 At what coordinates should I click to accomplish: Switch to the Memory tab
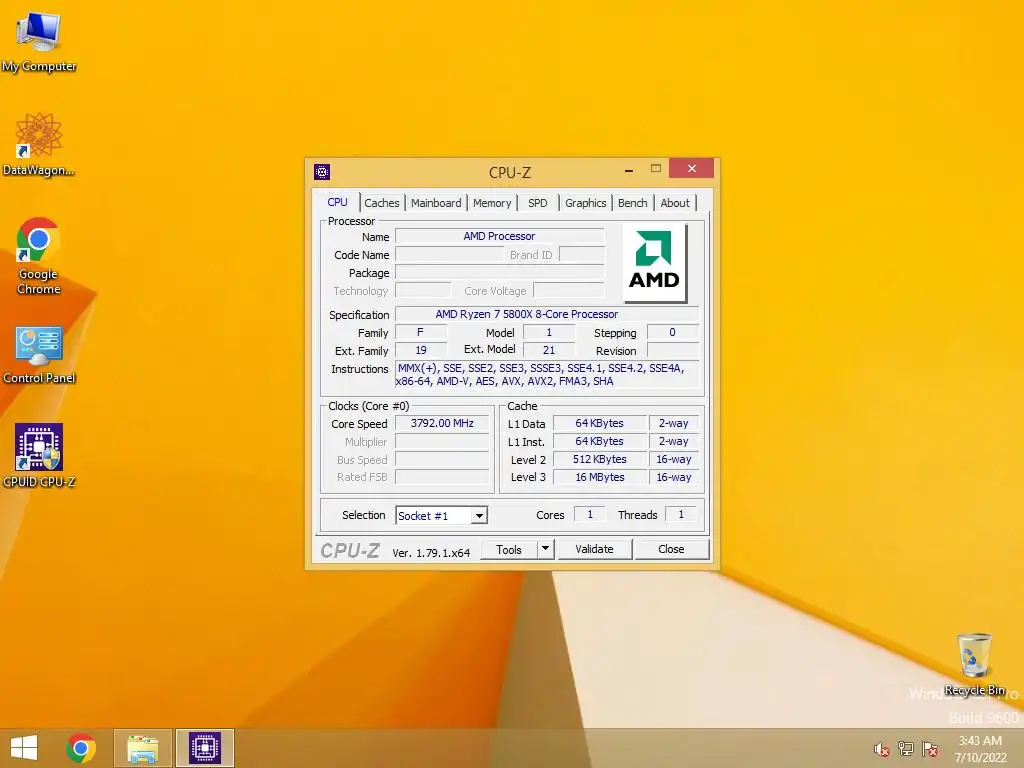492,203
